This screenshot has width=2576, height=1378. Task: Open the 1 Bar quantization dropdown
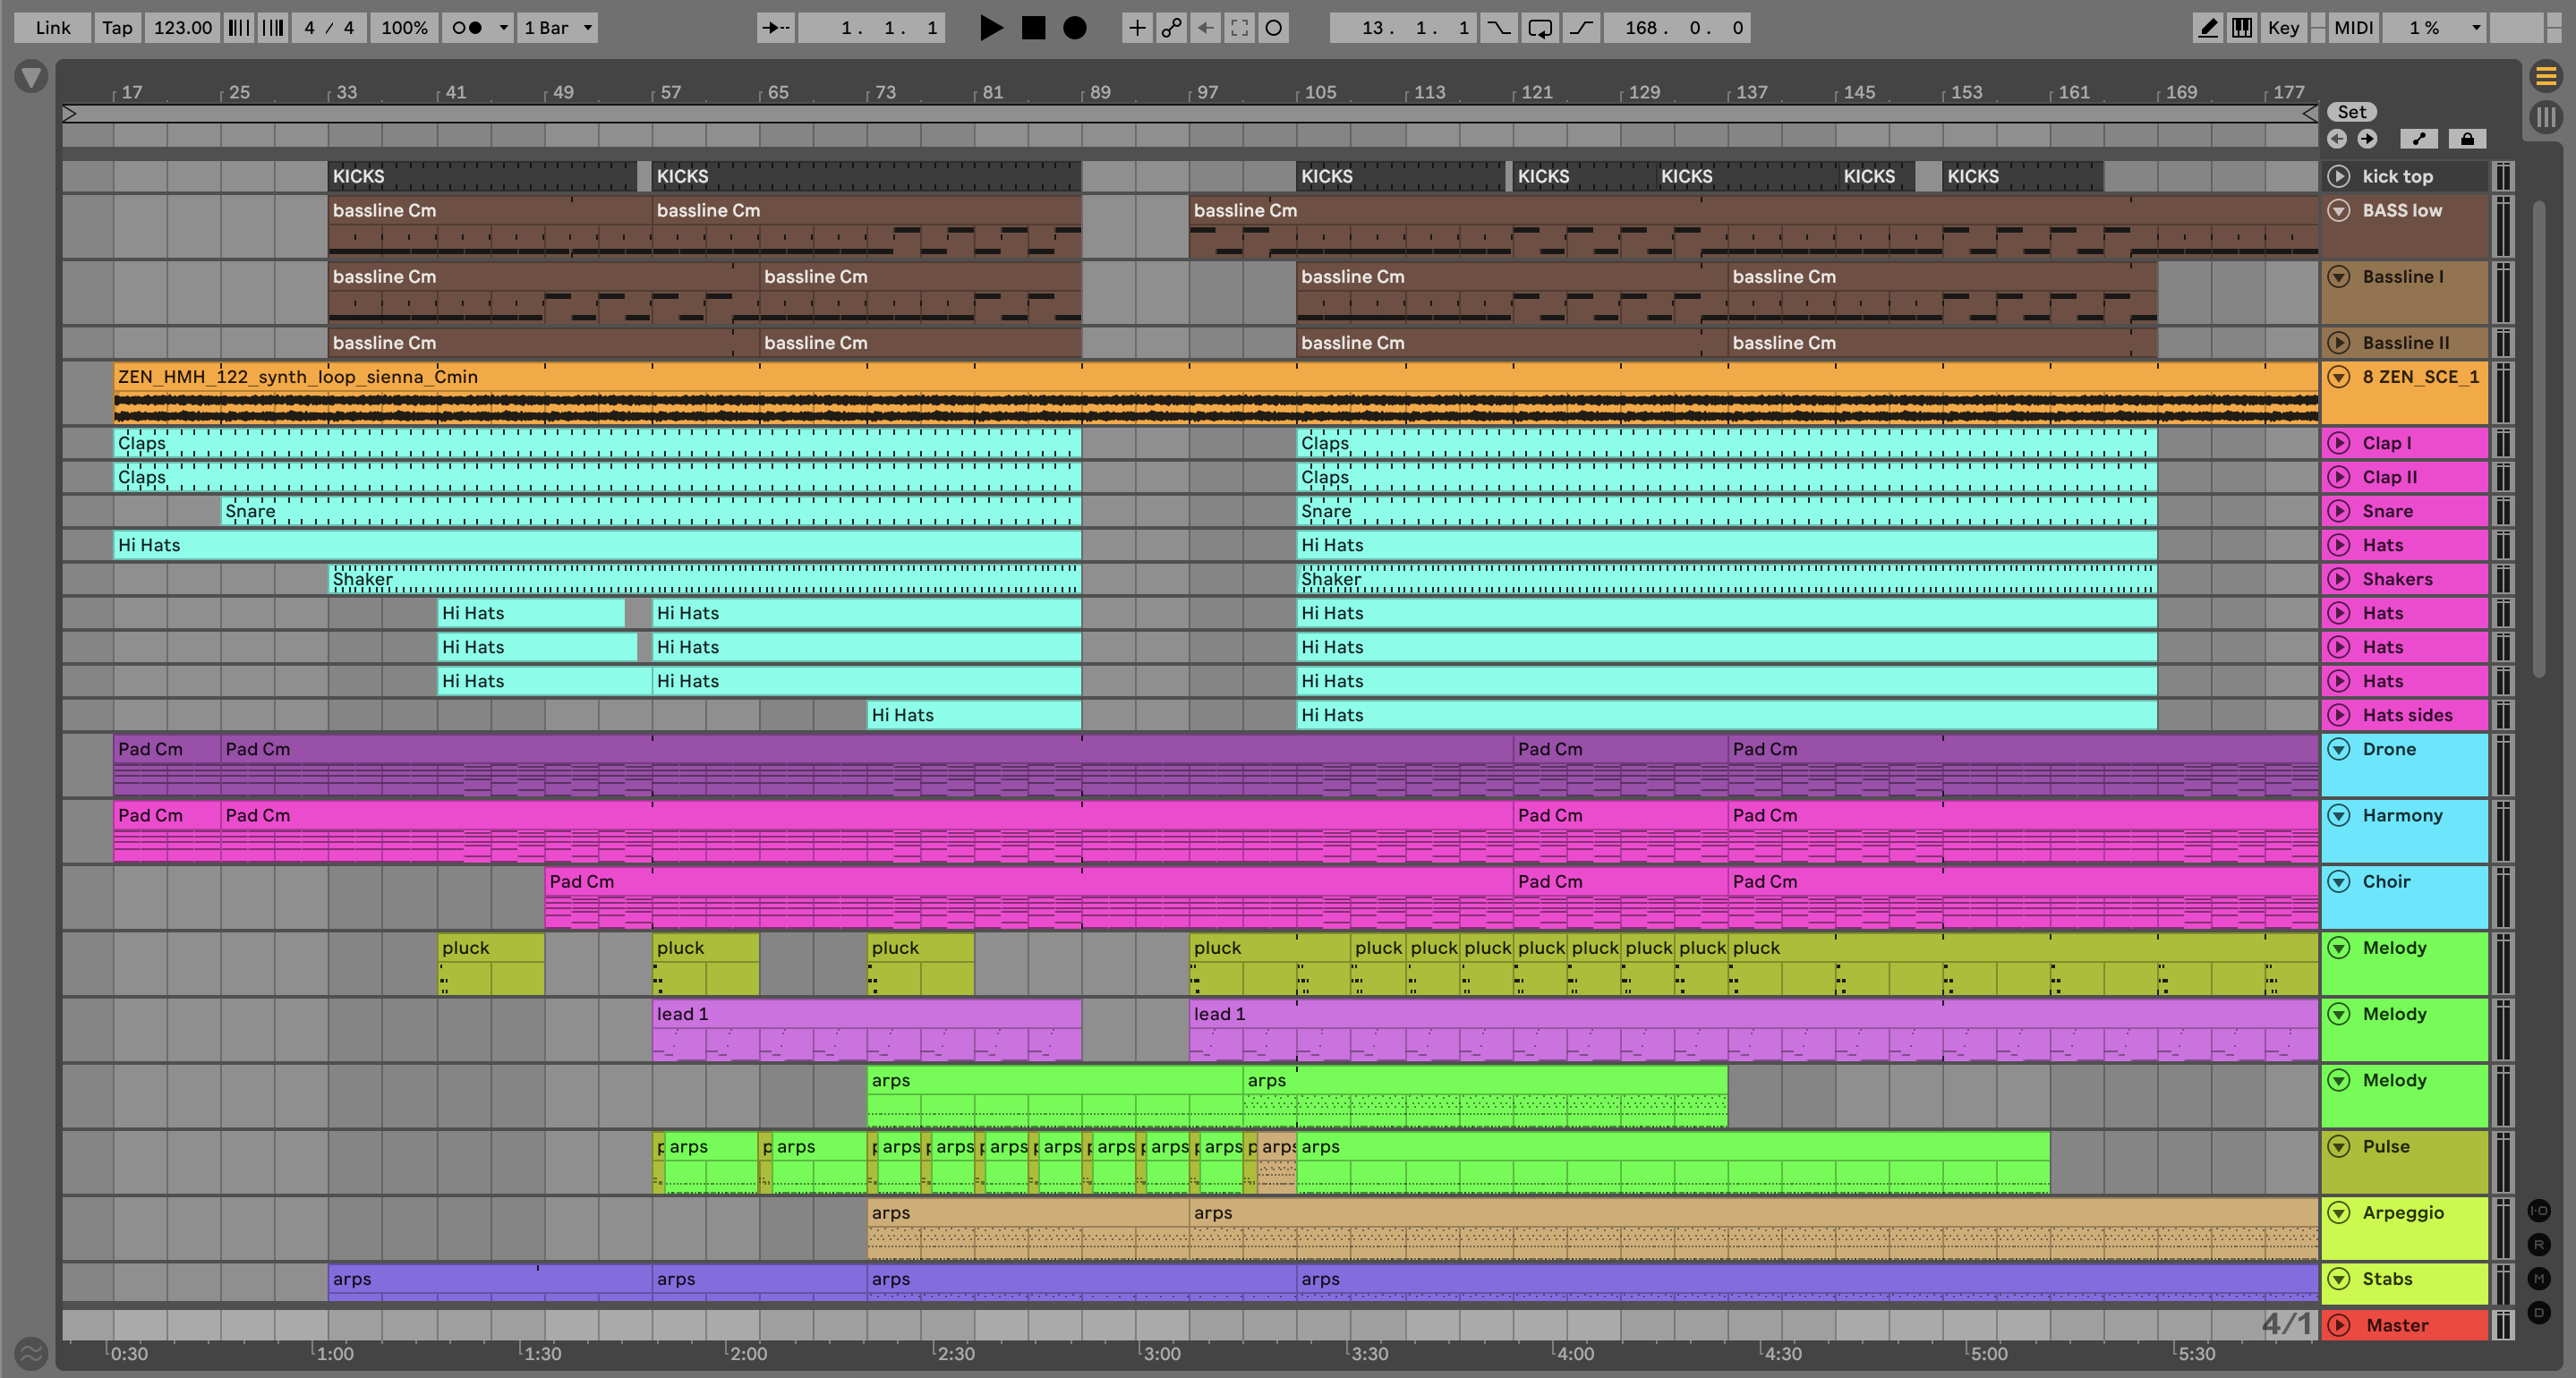point(558,28)
